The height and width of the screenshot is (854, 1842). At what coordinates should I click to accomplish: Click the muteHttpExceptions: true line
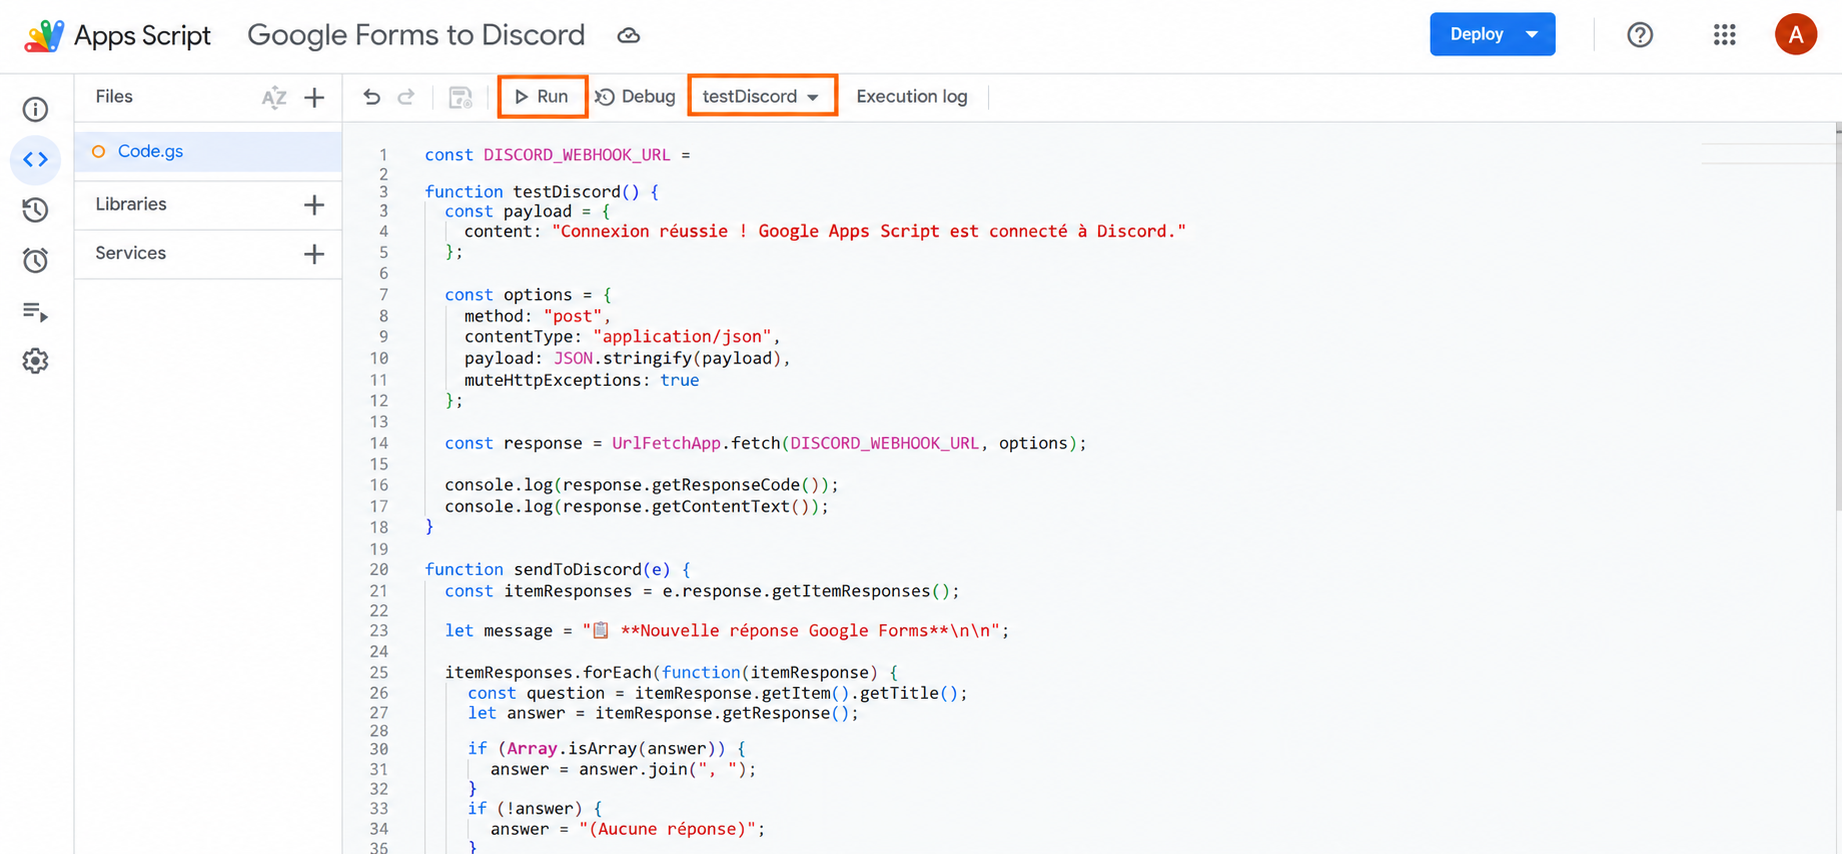(x=581, y=380)
